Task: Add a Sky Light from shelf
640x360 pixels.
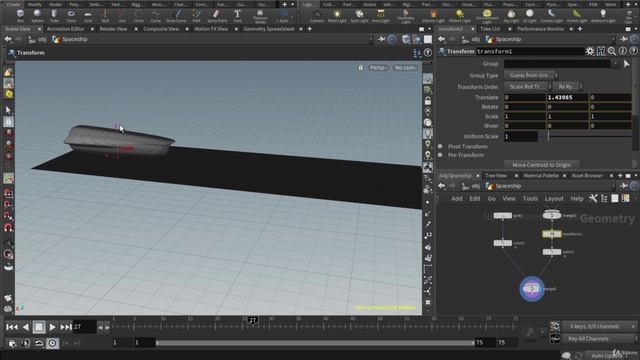Action: (511, 16)
